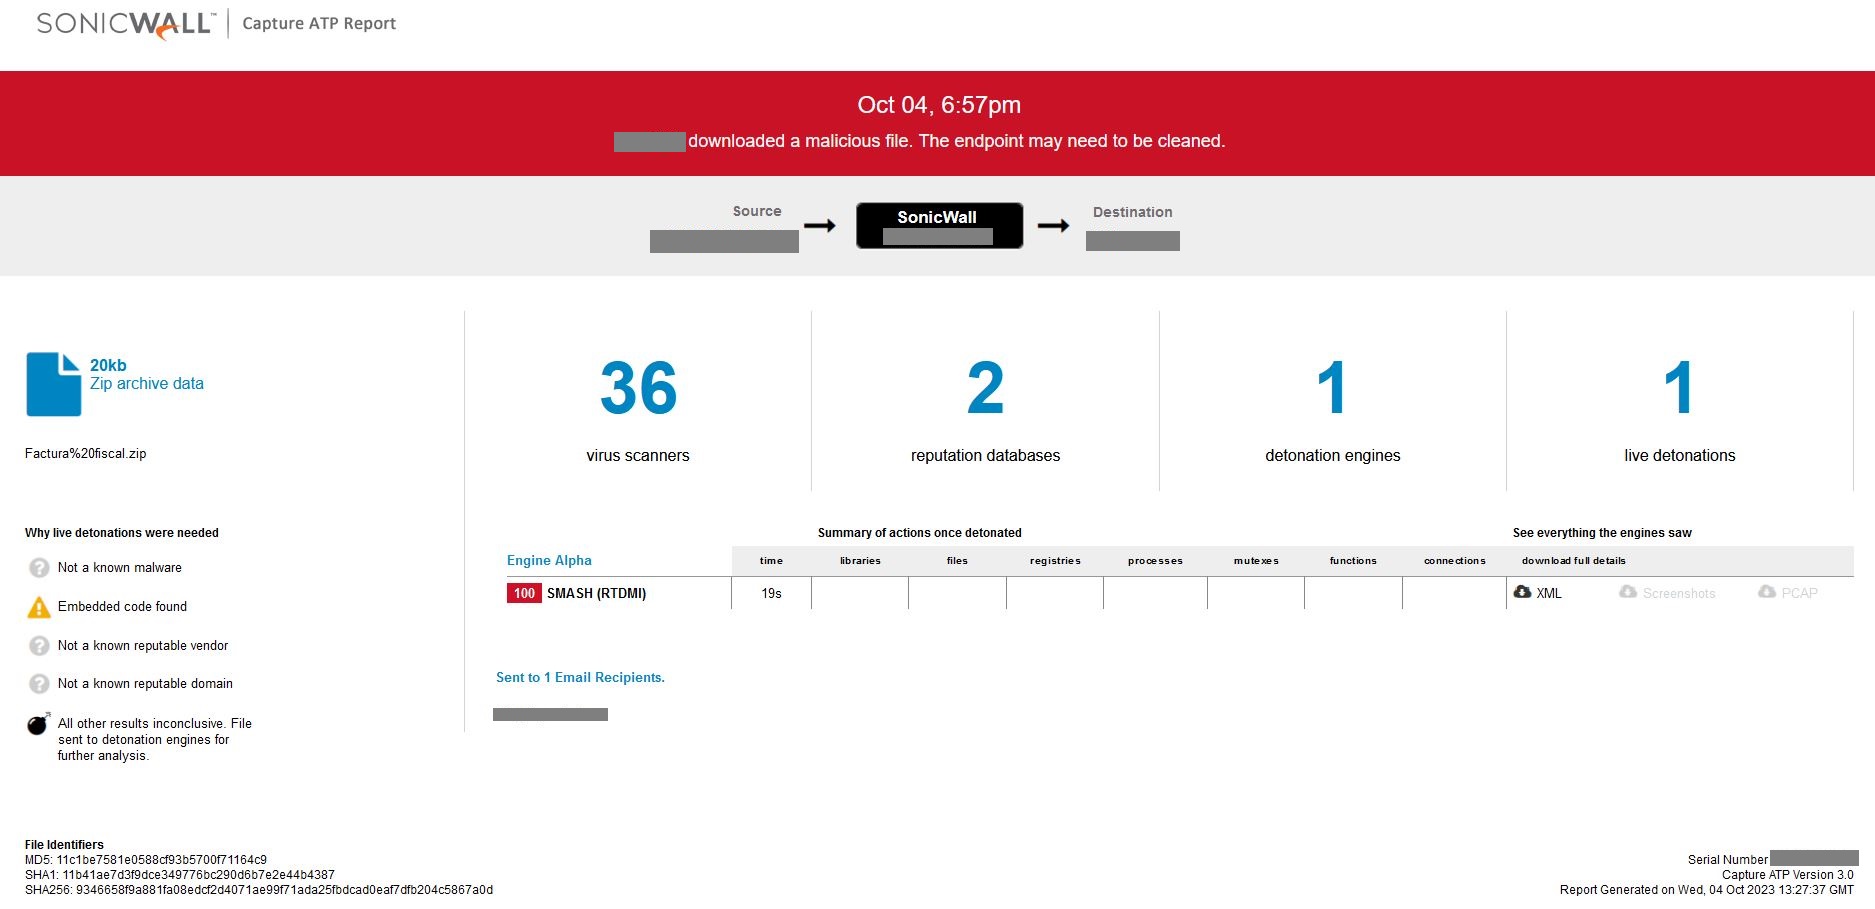
Task: Click the Engine Alpha heading
Action: click(549, 560)
